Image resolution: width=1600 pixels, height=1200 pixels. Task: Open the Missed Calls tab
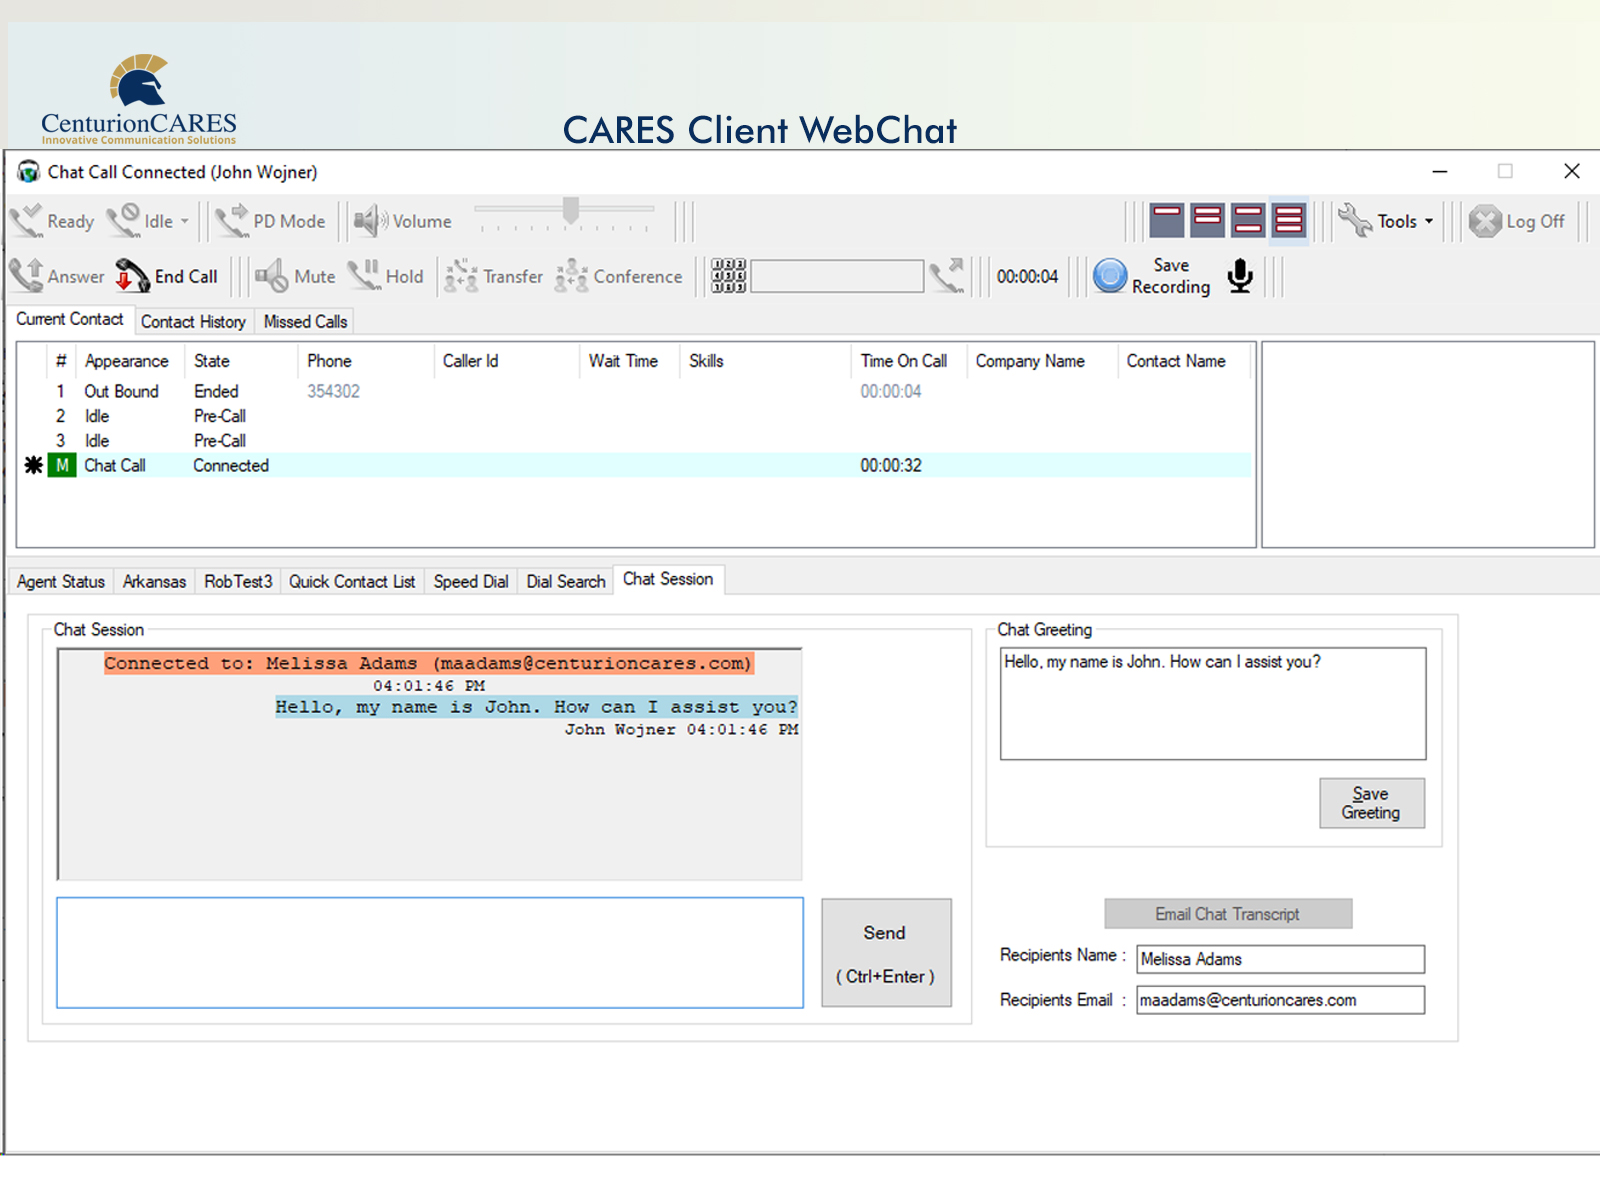(x=305, y=321)
